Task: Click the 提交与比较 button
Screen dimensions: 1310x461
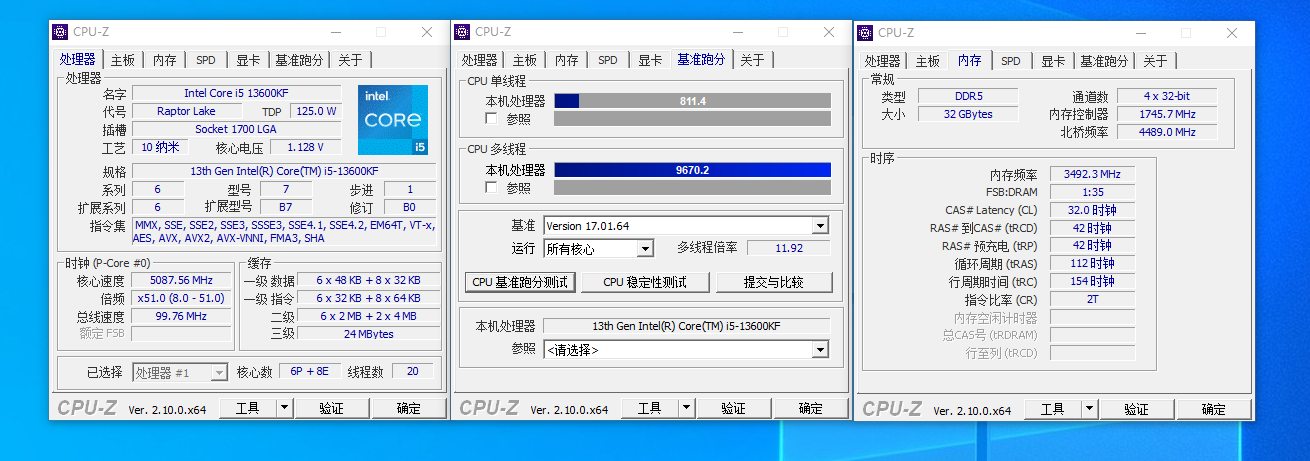Action: pyautogui.click(x=774, y=282)
